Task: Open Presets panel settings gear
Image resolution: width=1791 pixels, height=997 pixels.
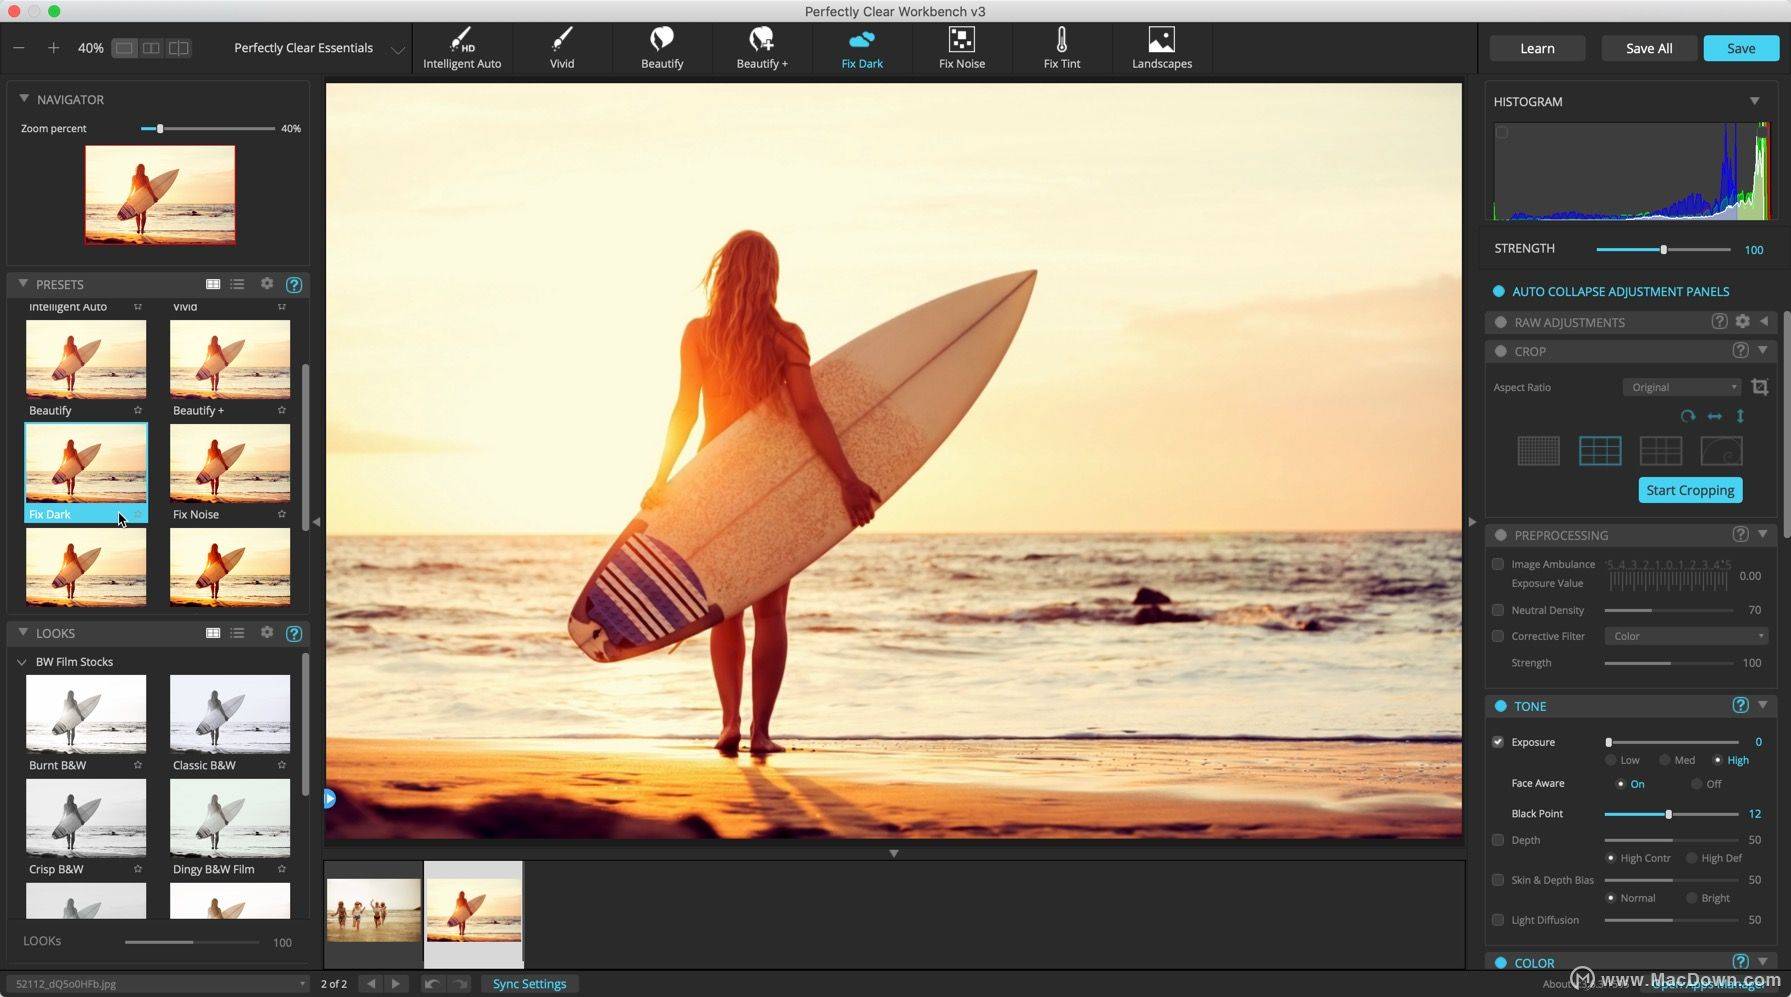Action: click(267, 284)
